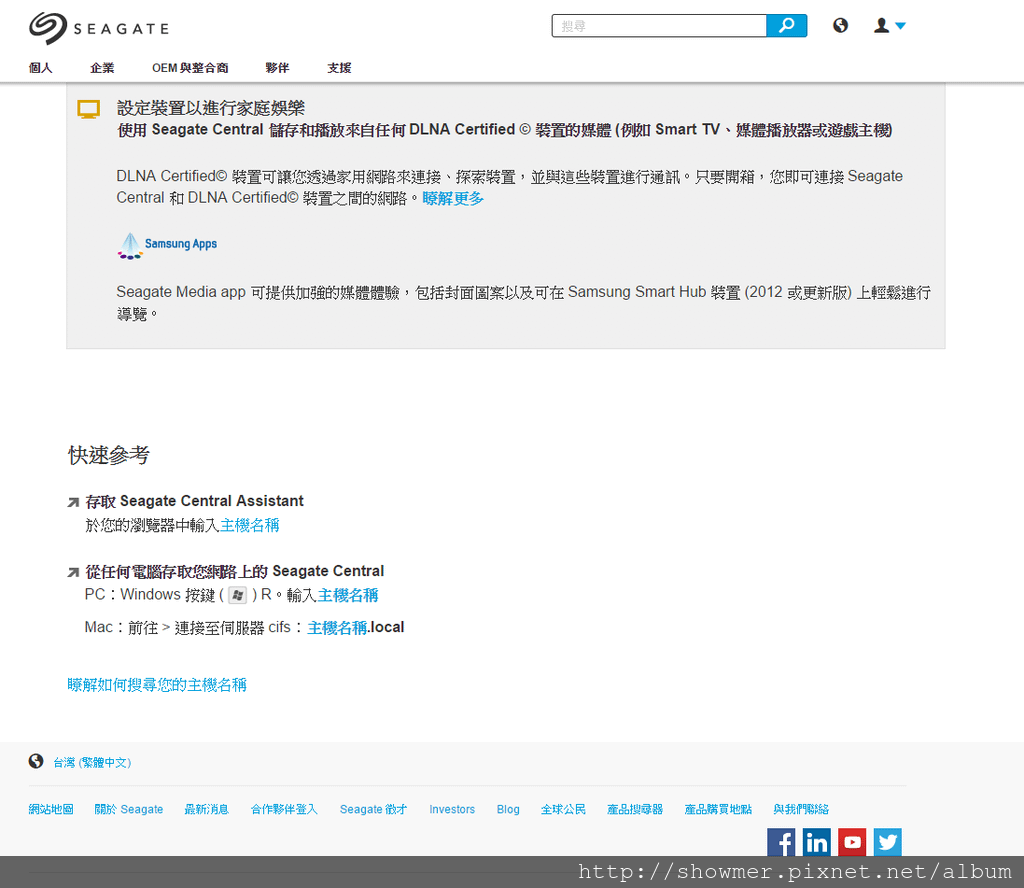
Task: Open the 與我們聯絡 footer link
Action: pyautogui.click(x=801, y=809)
